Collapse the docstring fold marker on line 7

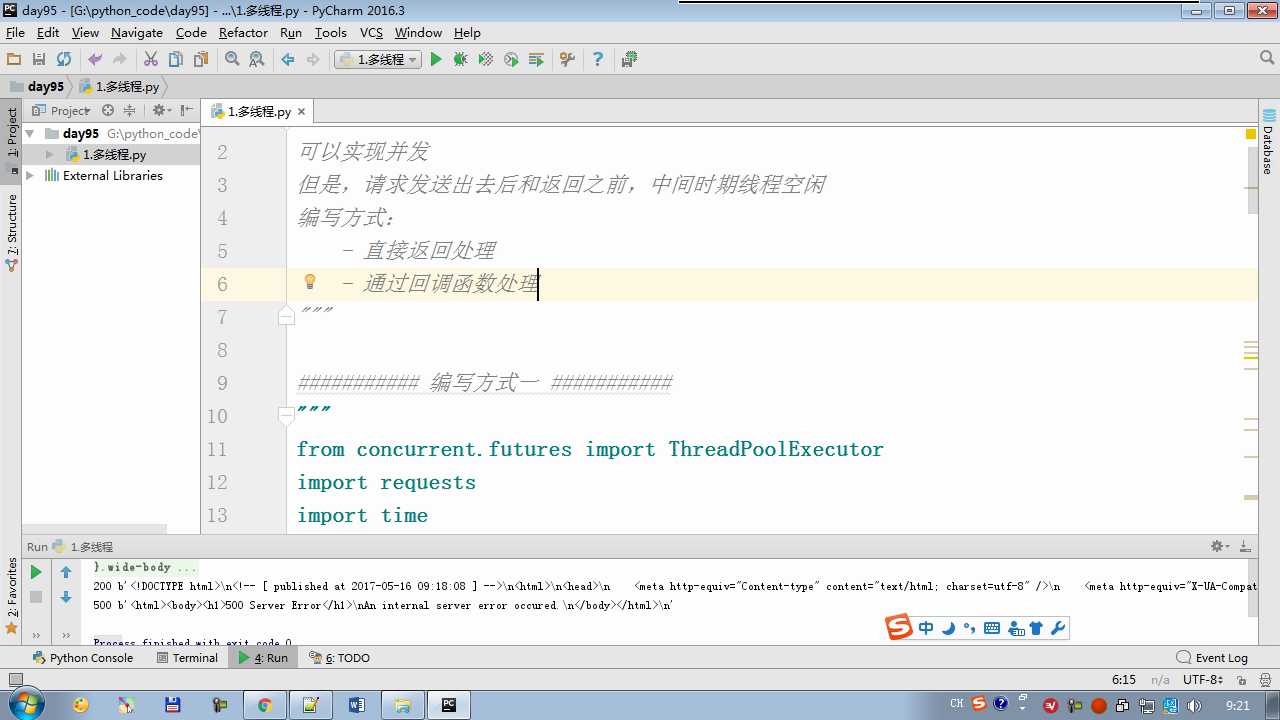click(286, 316)
